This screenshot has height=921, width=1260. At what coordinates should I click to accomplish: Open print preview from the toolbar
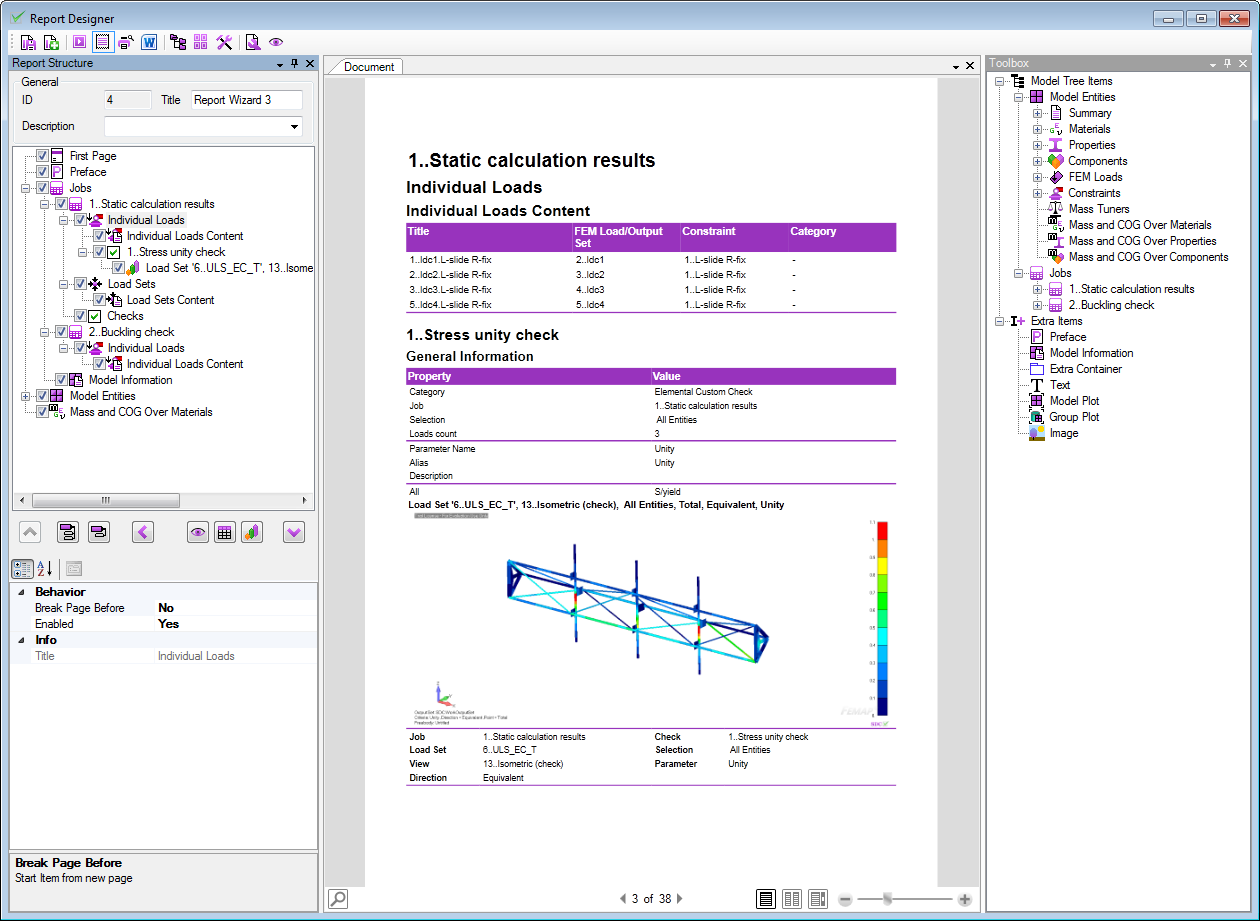(x=126, y=42)
